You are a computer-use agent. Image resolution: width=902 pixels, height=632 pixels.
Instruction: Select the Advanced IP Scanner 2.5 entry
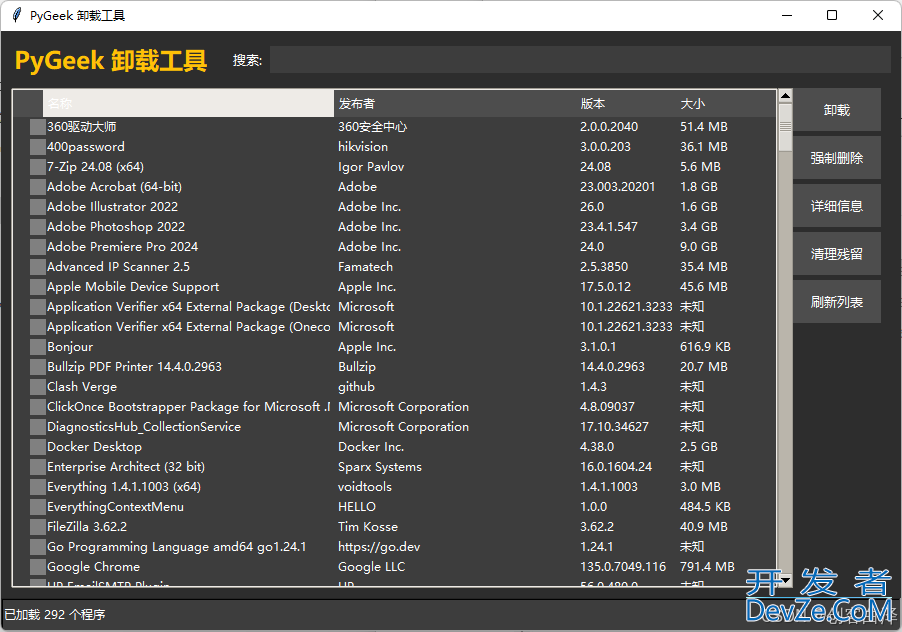[119, 267]
